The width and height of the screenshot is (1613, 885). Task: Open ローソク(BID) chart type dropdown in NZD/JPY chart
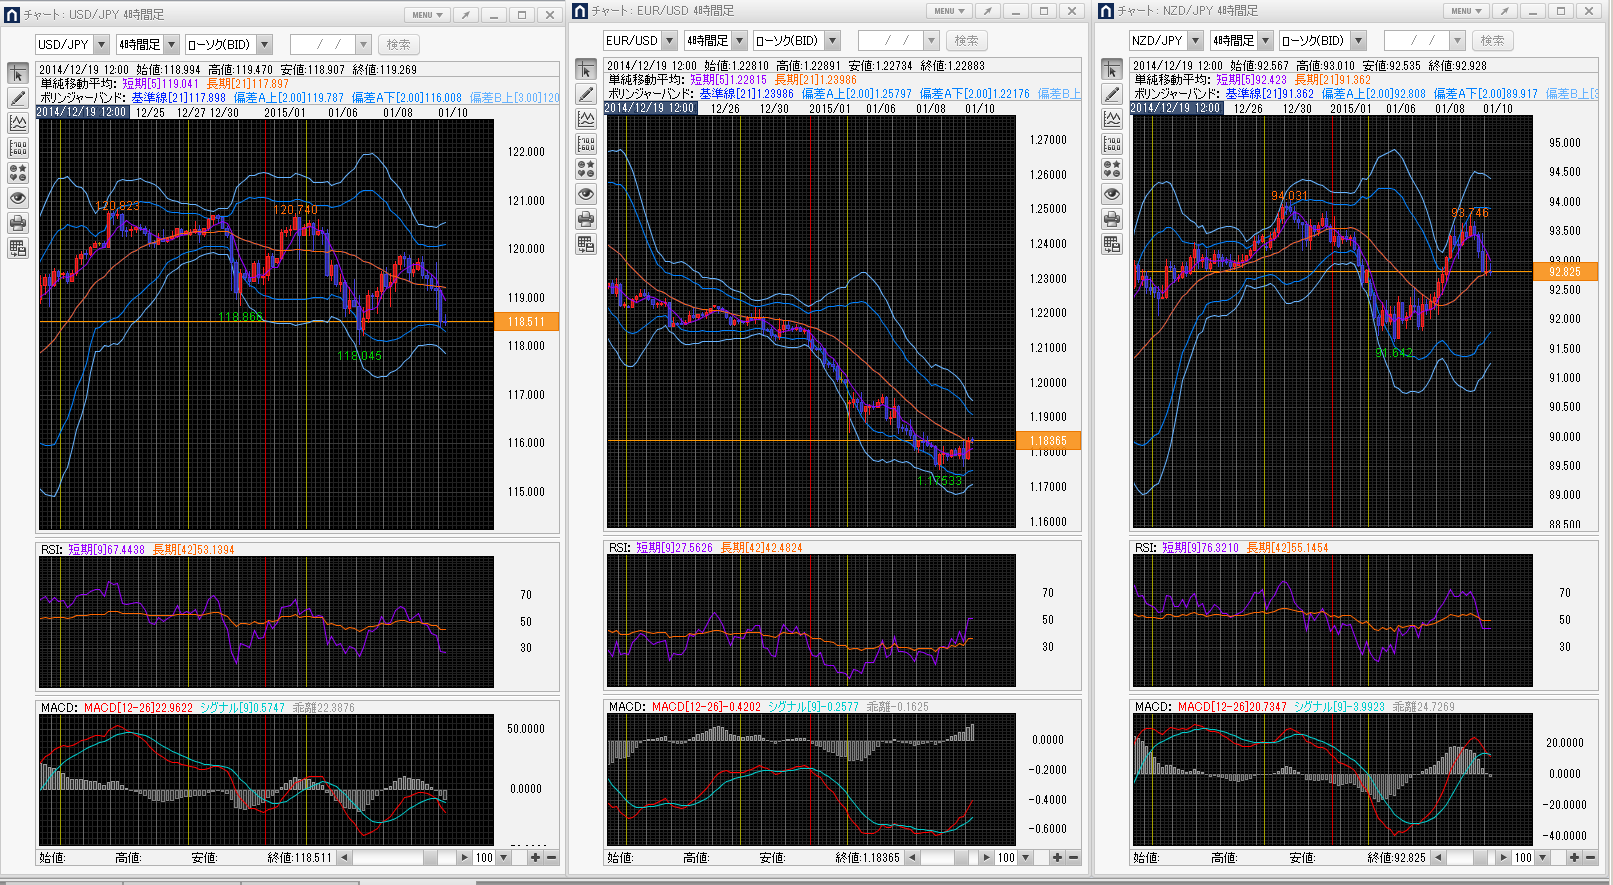(x=1358, y=41)
